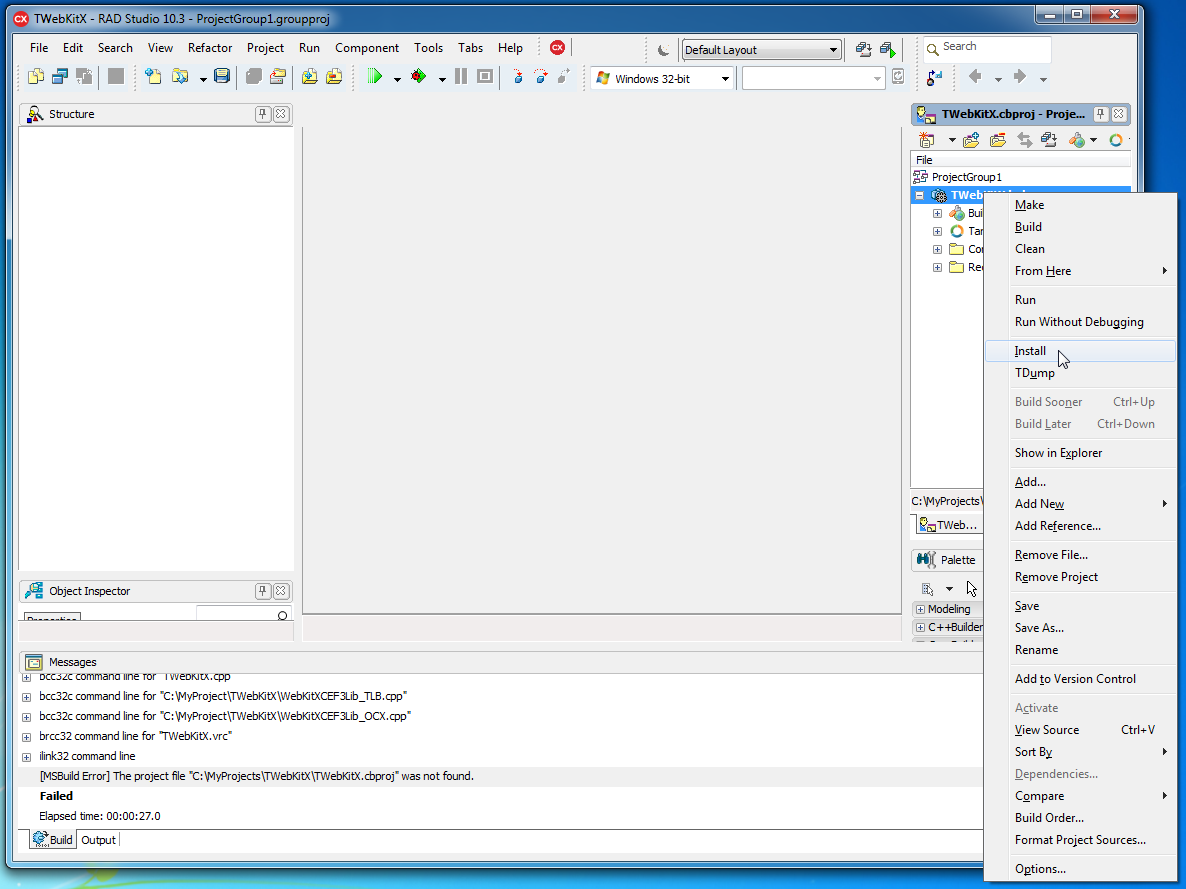Viewport: 1186px width, 889px height.
Task: Click the Forward navigation arrow
Action: coord(1020,76)
